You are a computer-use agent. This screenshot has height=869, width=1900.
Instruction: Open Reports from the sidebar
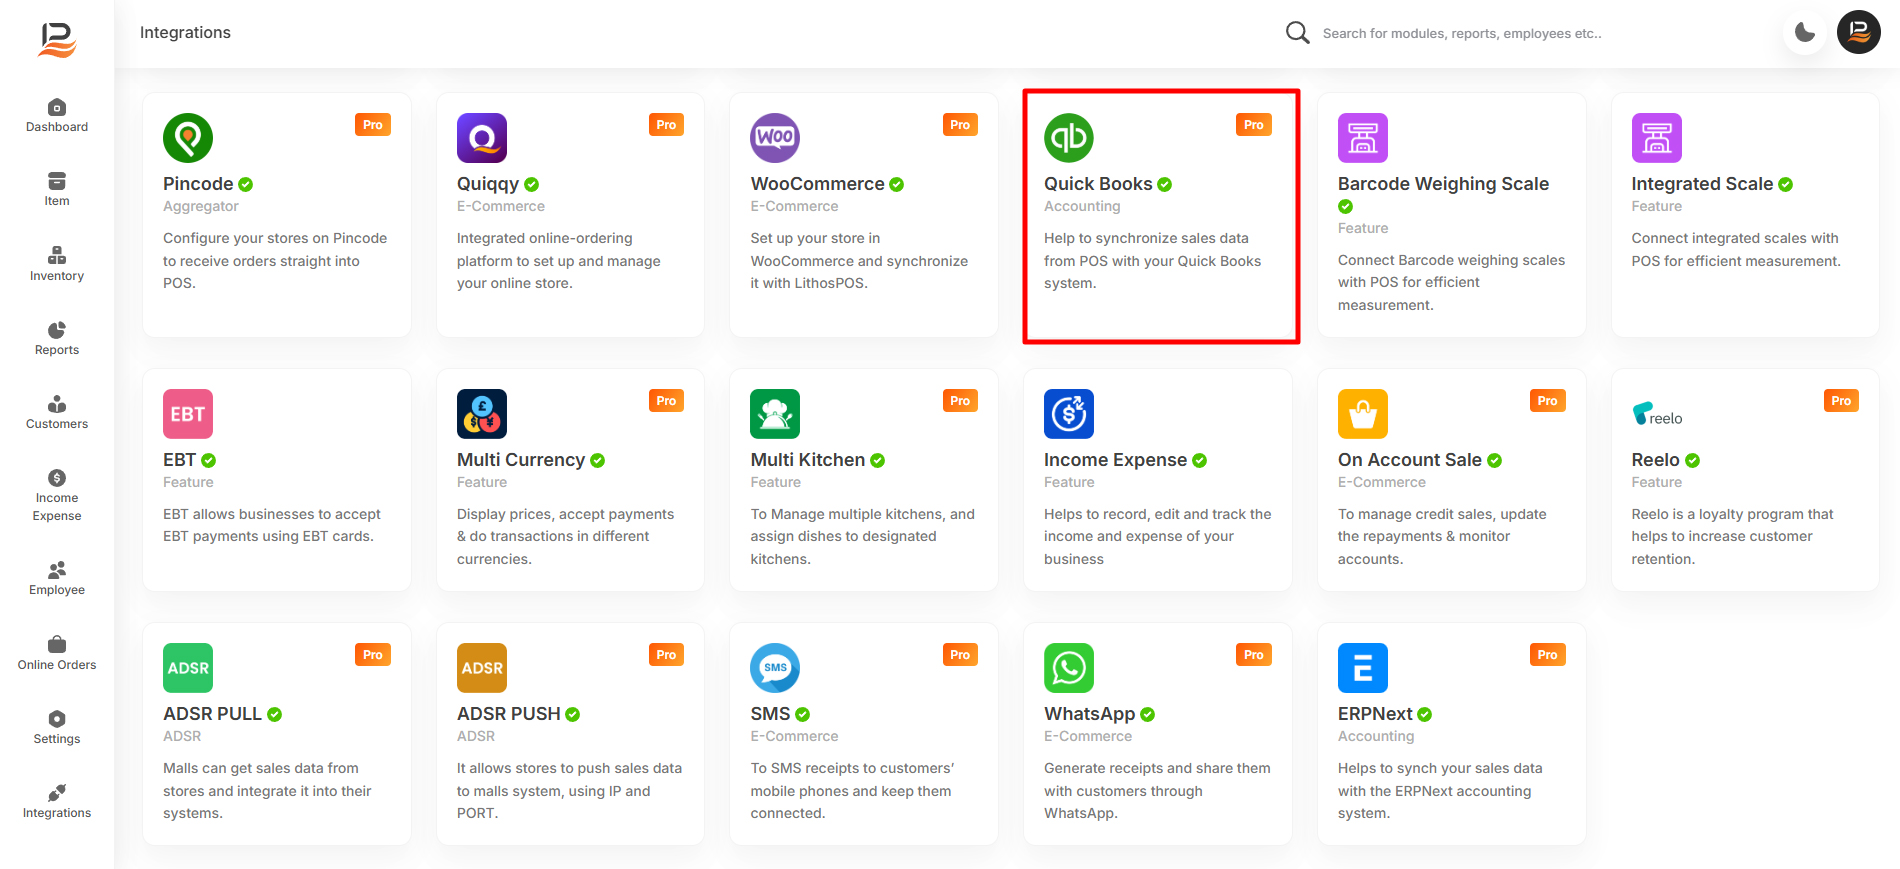tap(57, 338)
